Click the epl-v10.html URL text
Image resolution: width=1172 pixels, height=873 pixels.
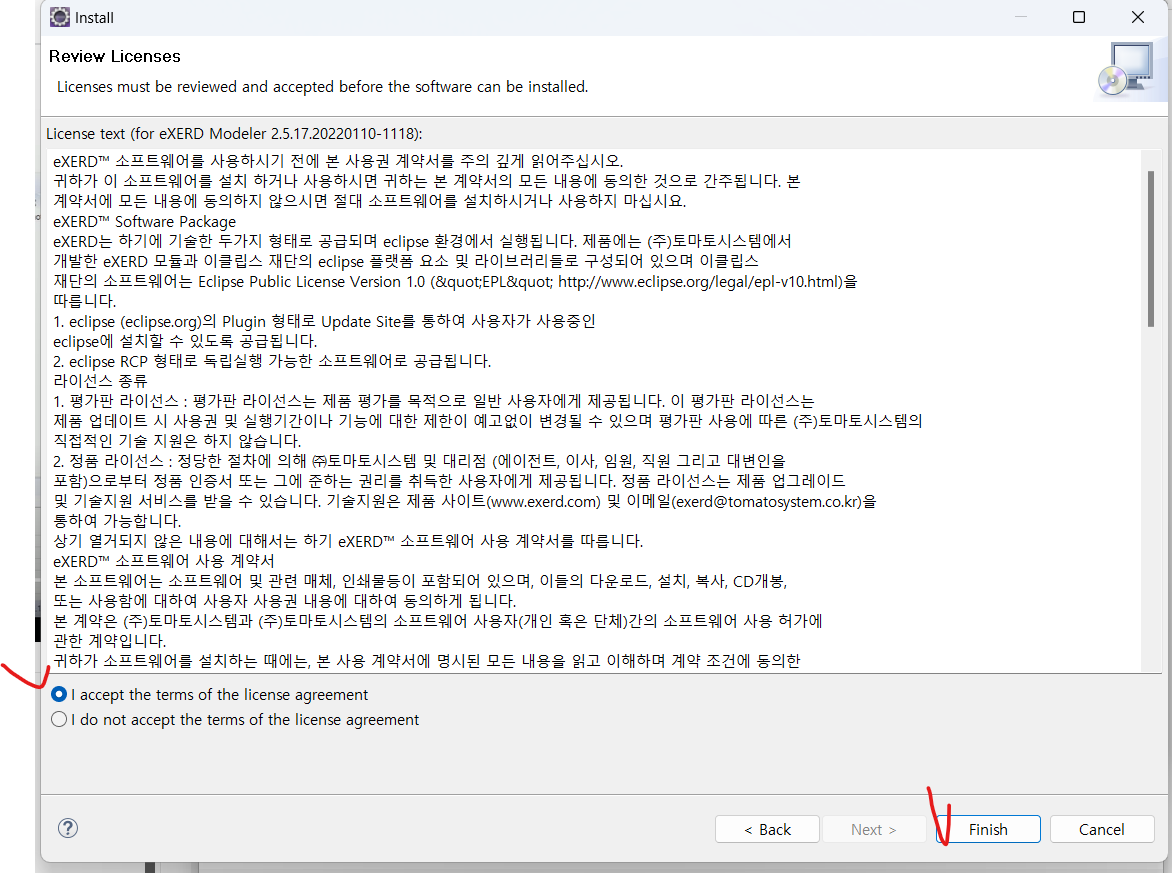700,281
